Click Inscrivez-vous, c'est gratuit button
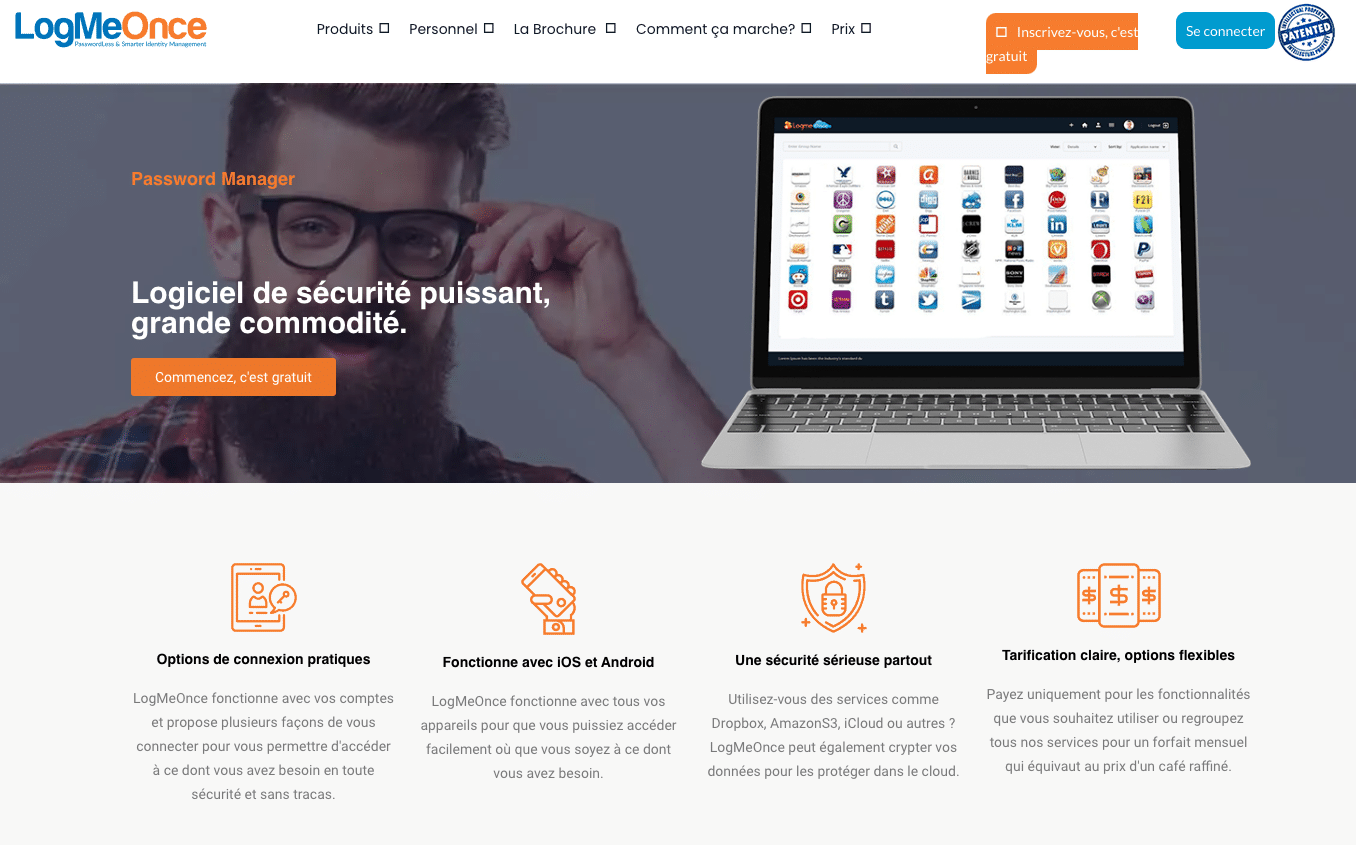 (1062, 44)
